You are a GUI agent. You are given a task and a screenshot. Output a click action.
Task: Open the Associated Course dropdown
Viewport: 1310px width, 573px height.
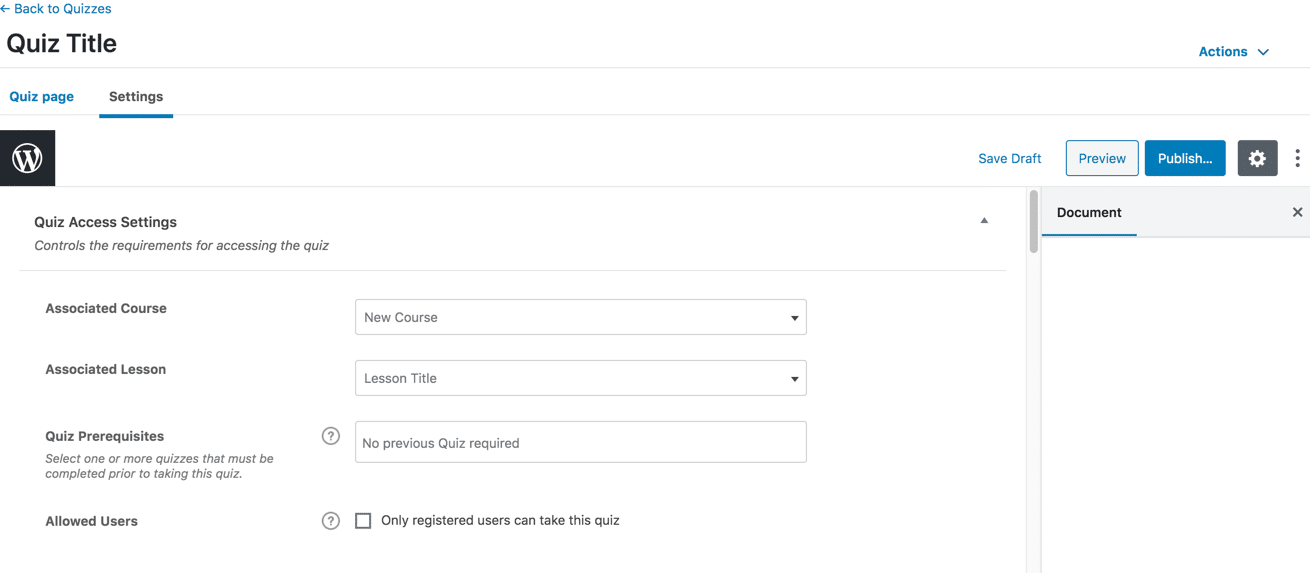(580, 317)
